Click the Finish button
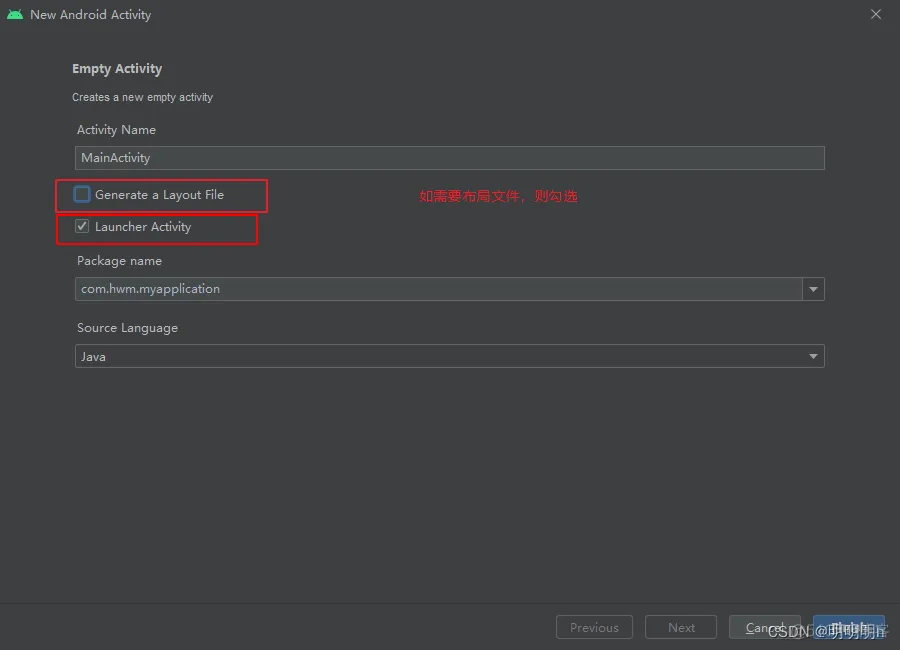 click(848, 628)
